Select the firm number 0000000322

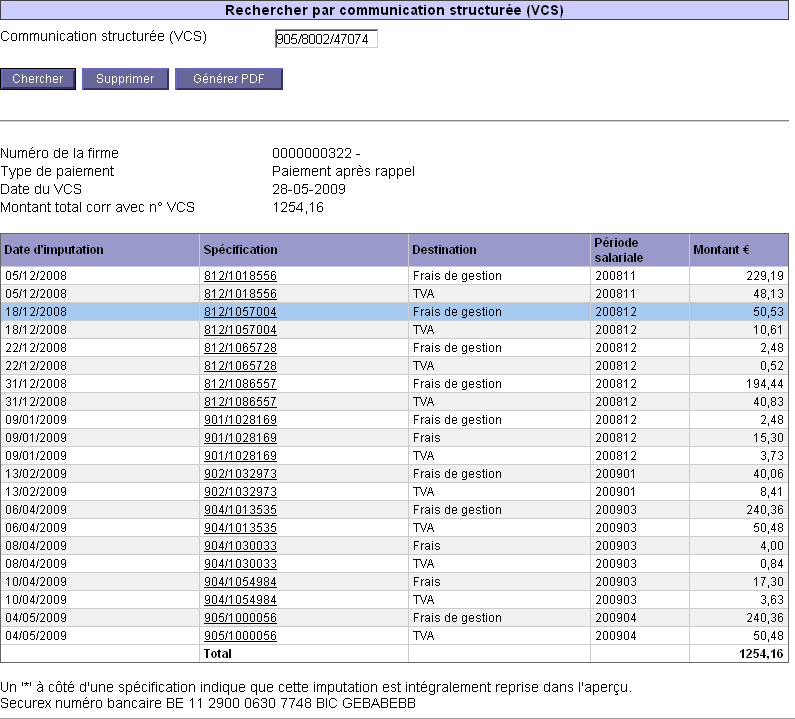pyautogui.click(x=312, y=153)
